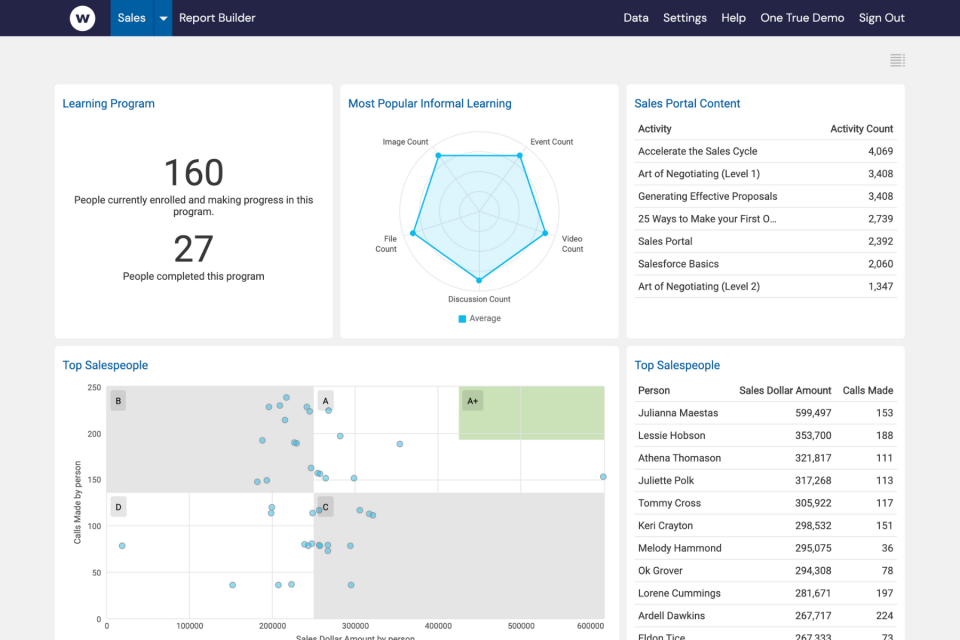Click the A+ quadrant label
The height and width of the screenshot is (640, 960).
pos(472,401)
